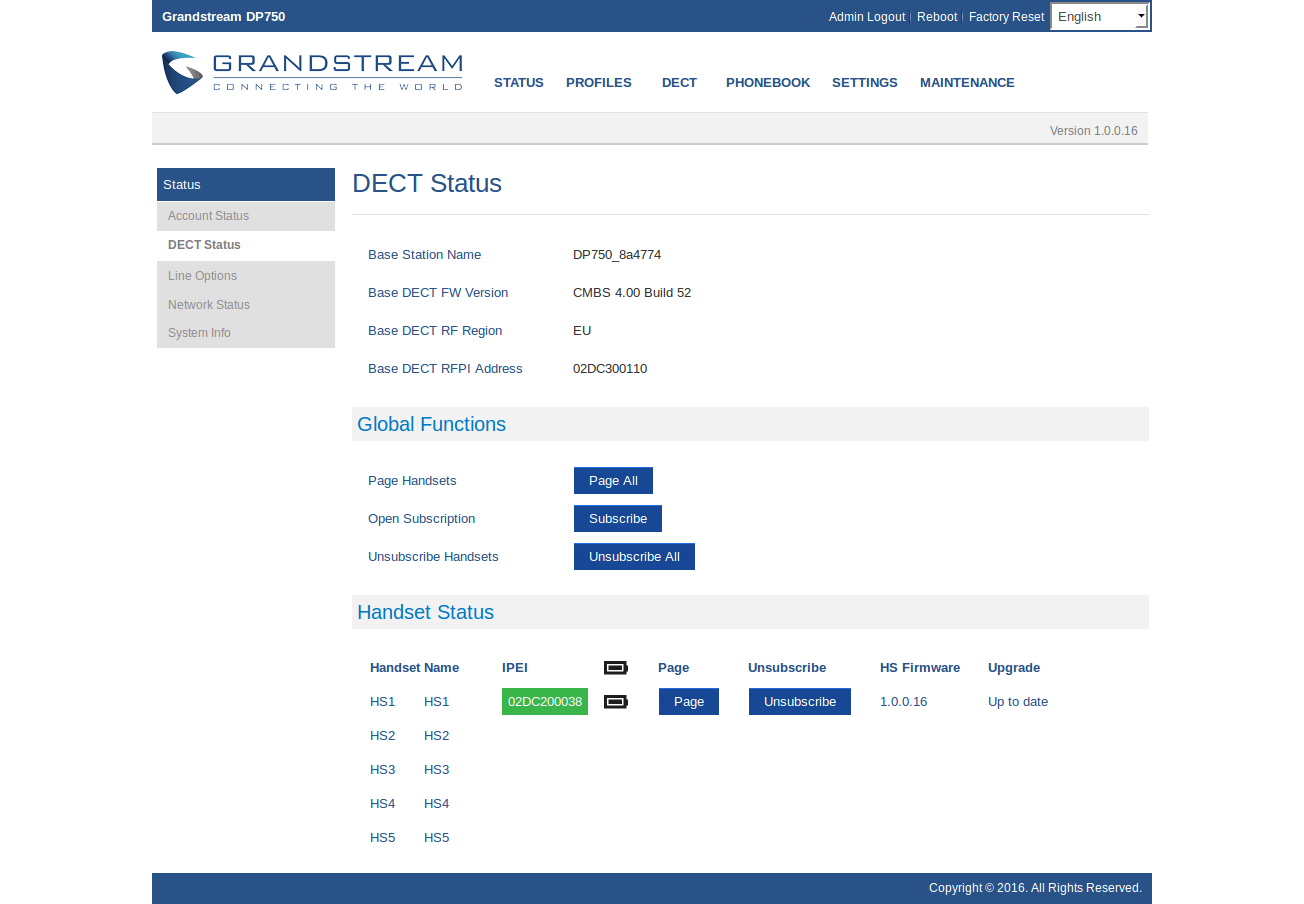This screenshot has height=904, width=1304.
Task: Open the SETTINGS menu
Action: click(x=864, y=83)
